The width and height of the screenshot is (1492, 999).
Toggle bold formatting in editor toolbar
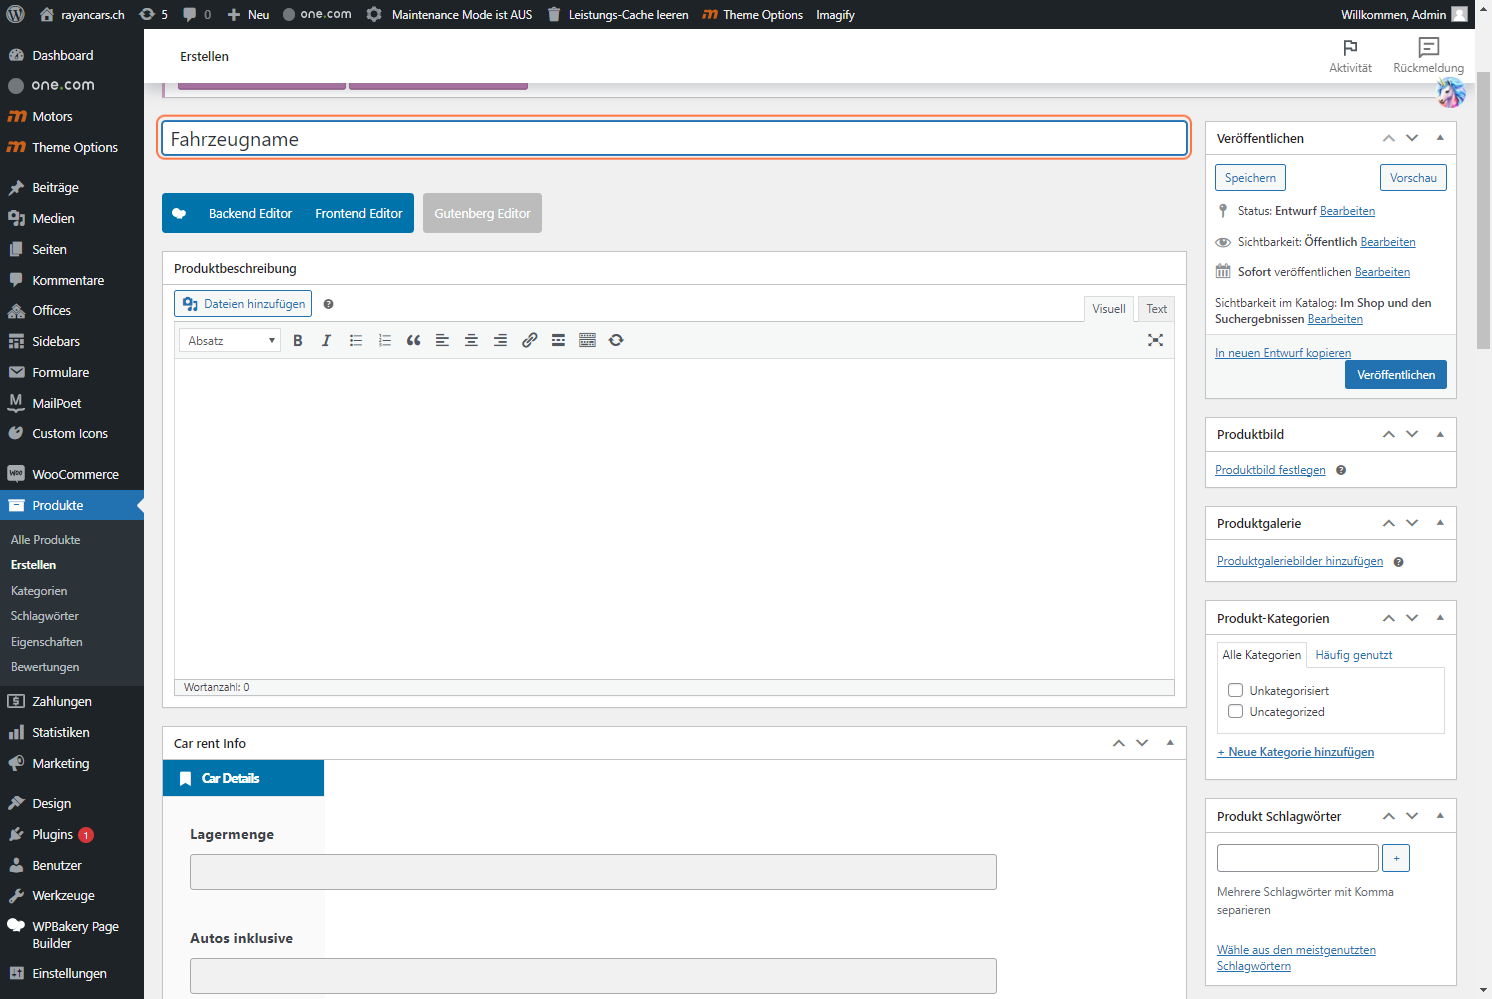298,341
